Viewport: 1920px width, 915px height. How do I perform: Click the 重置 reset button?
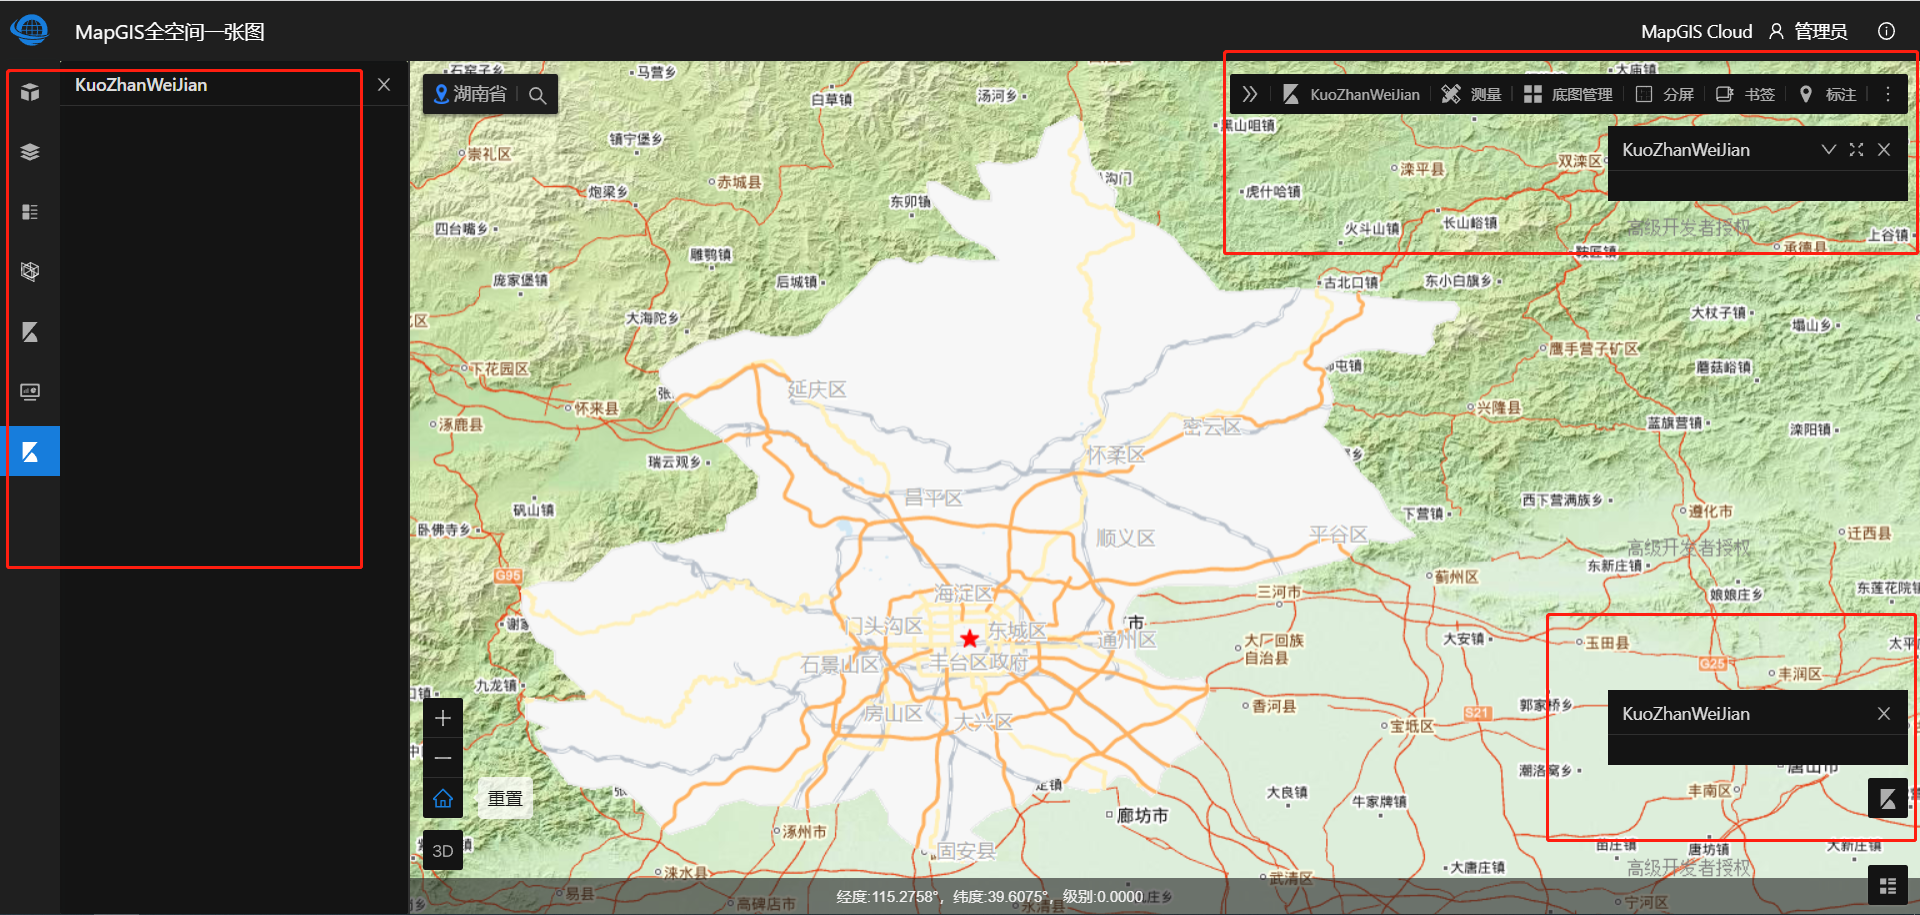pyautogui.click(x=504, y=797)
